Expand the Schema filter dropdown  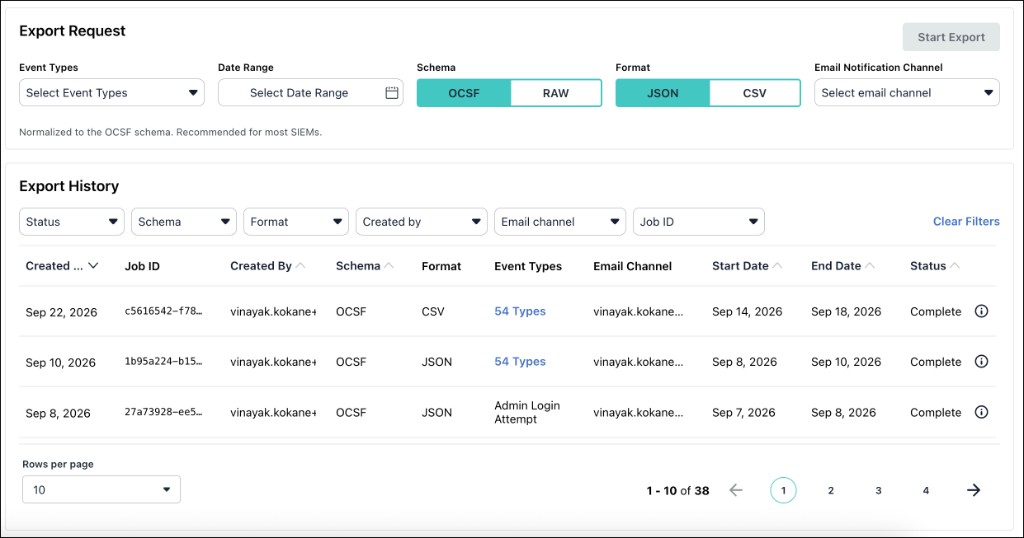(x=184, y=222)
